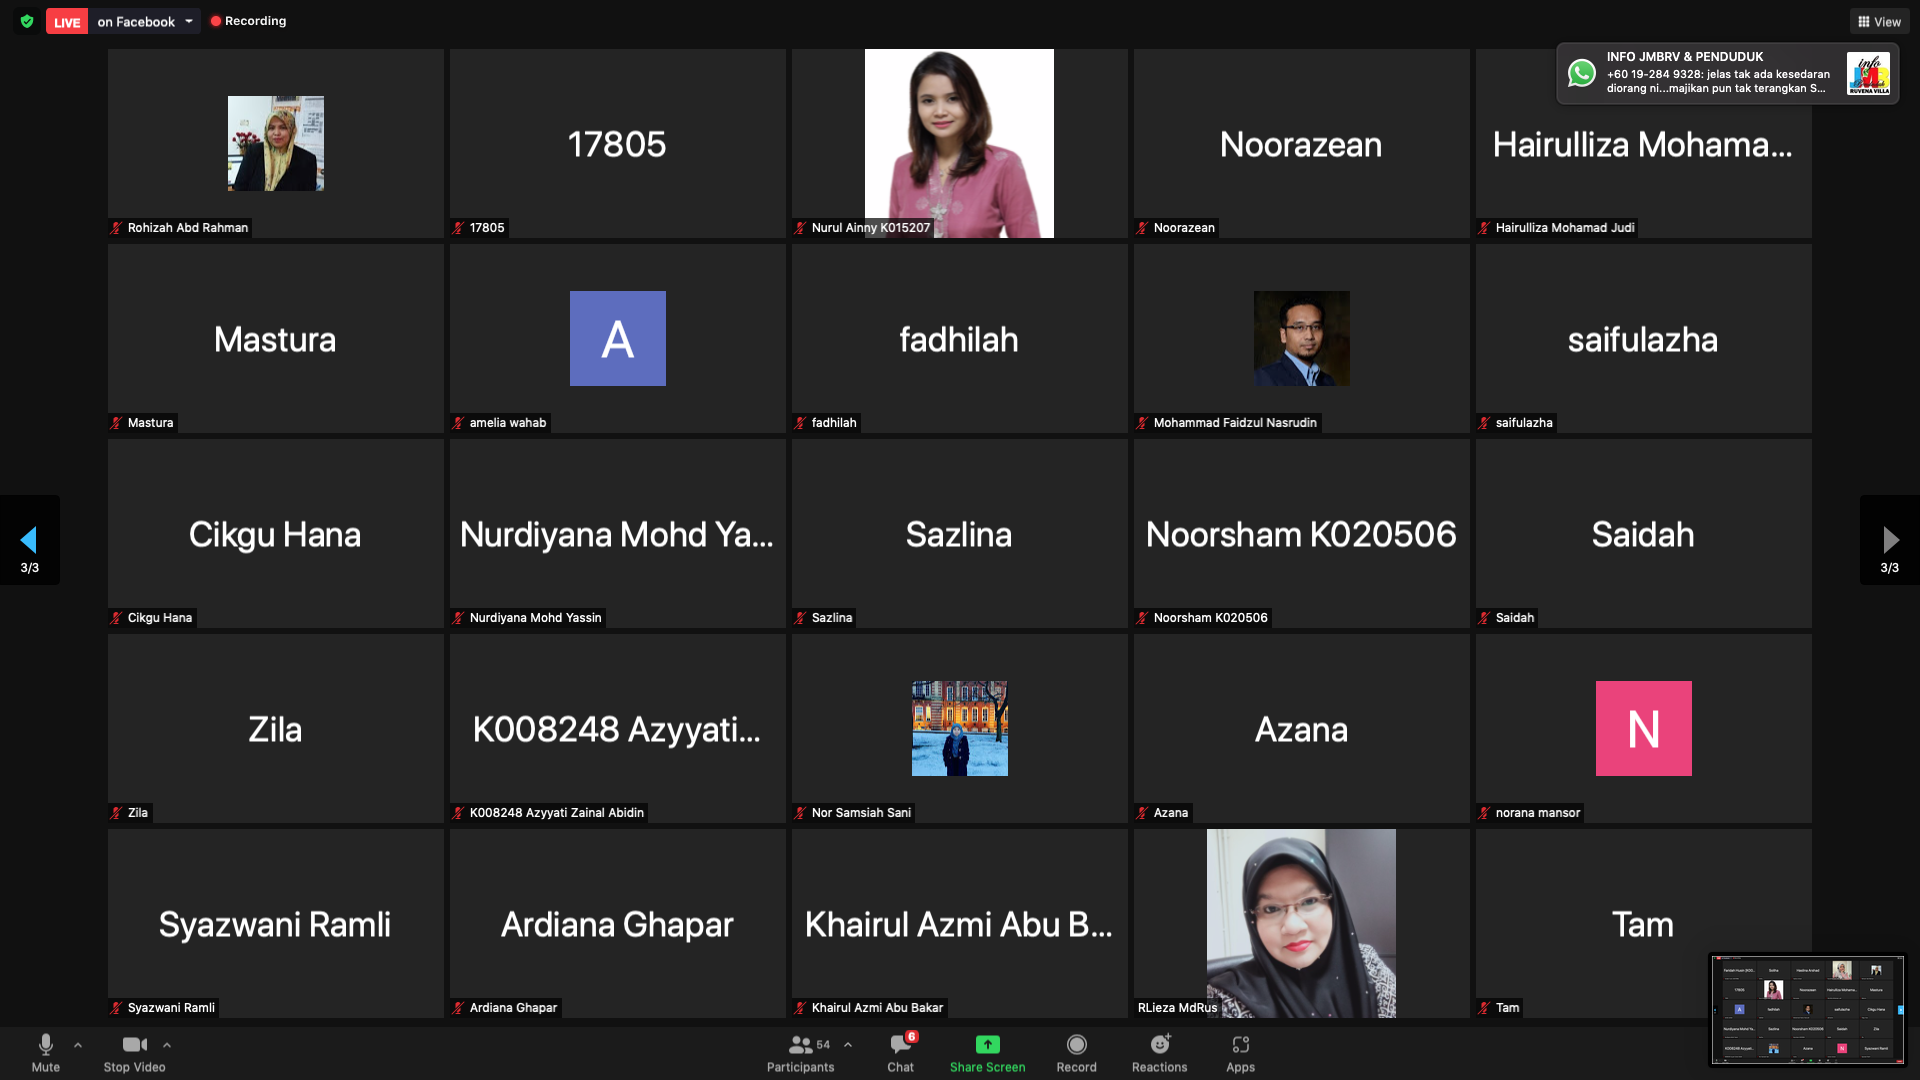Click the muted mic icon beside 17805 label
Screen dimensions: 1920x1080
(x=458, y=228)
